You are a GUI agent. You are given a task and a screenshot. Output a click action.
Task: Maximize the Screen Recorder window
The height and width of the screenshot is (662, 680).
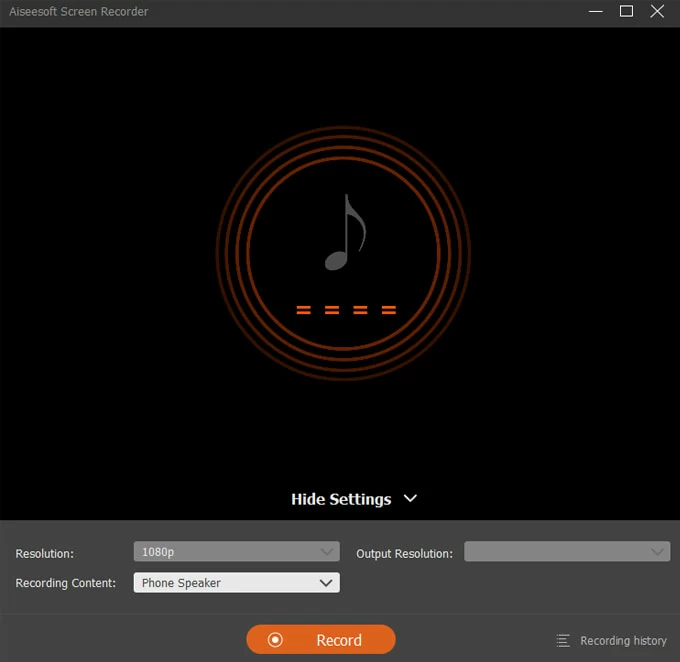pos(626,12)
